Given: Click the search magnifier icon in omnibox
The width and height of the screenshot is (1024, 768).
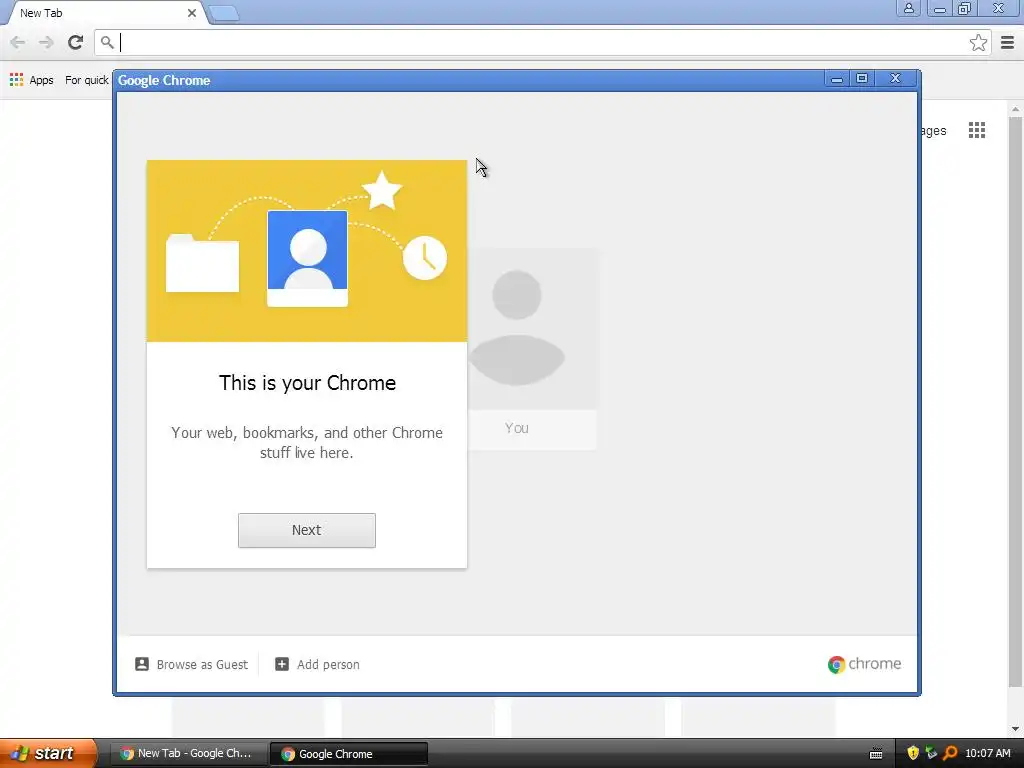Looking at the screenshot, I should [107, 42].
